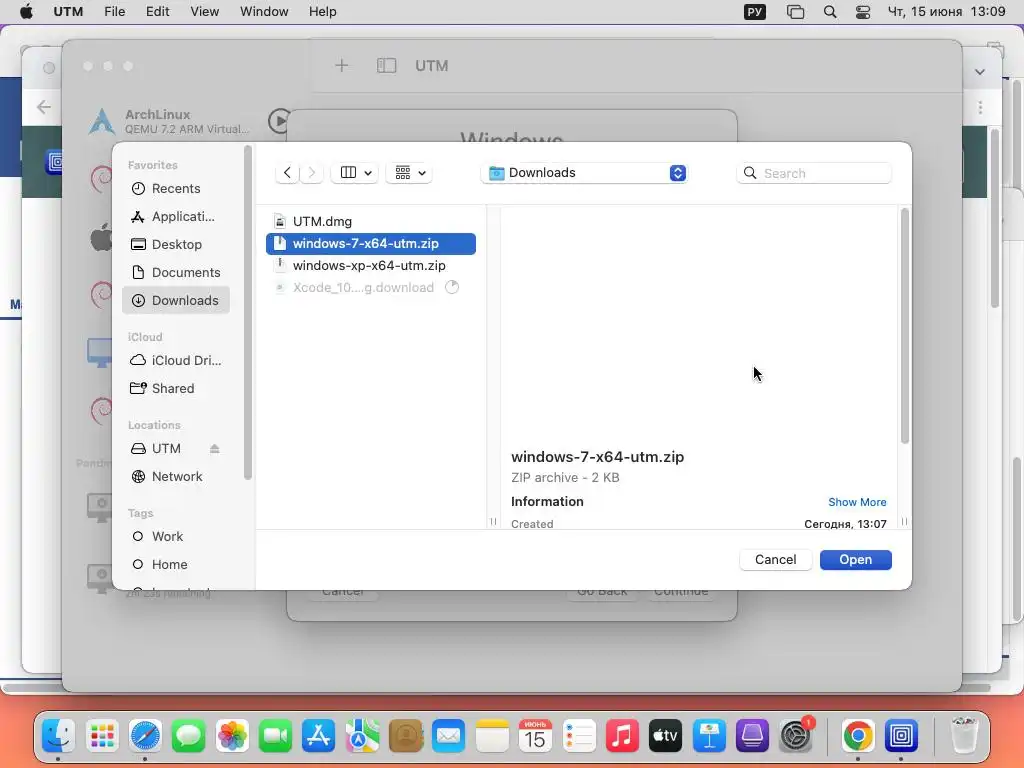Click the Search field
Screen dimensions: 1024x768
pyautogui.click(x=814, y=173)
